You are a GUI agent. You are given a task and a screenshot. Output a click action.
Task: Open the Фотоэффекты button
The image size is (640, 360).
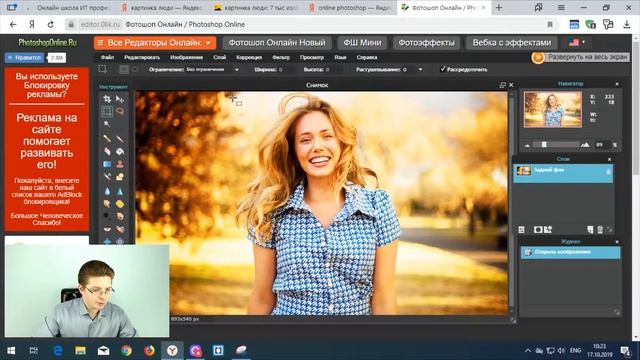(426, 42)
